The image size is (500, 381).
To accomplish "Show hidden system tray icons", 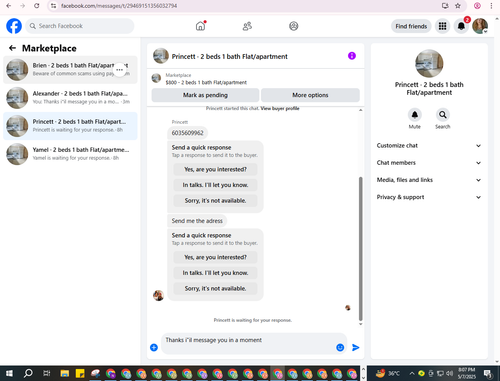I will point(412,373).
